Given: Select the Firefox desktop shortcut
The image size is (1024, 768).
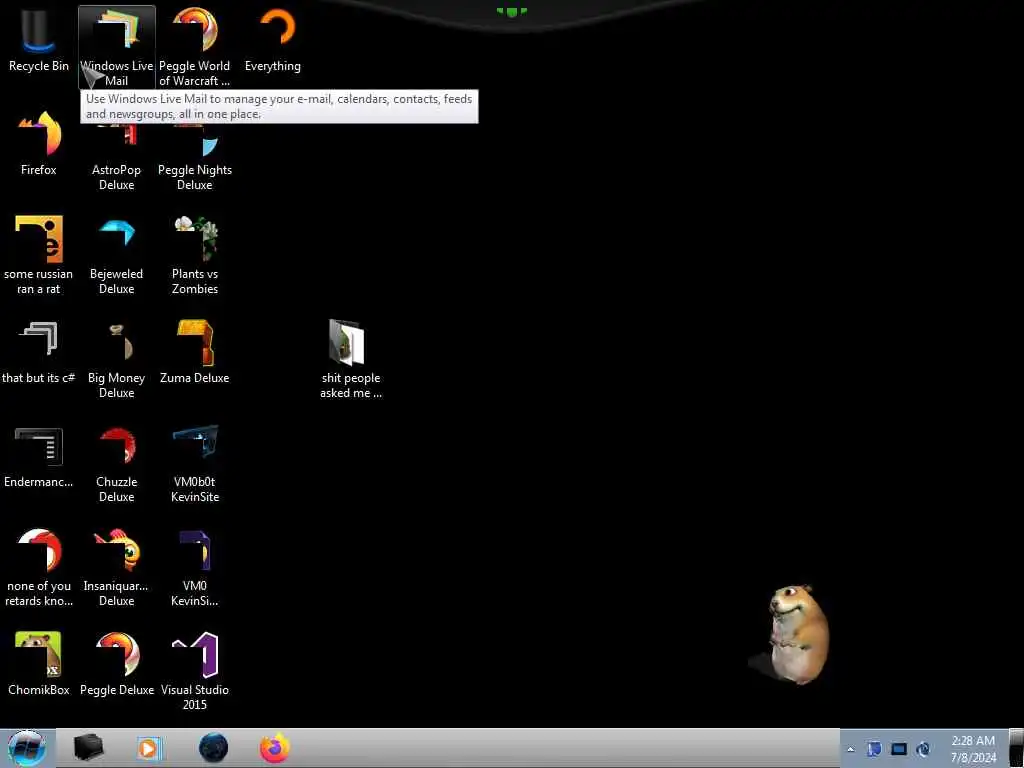Looking at the screenshot, I should (x=39, y=144).
